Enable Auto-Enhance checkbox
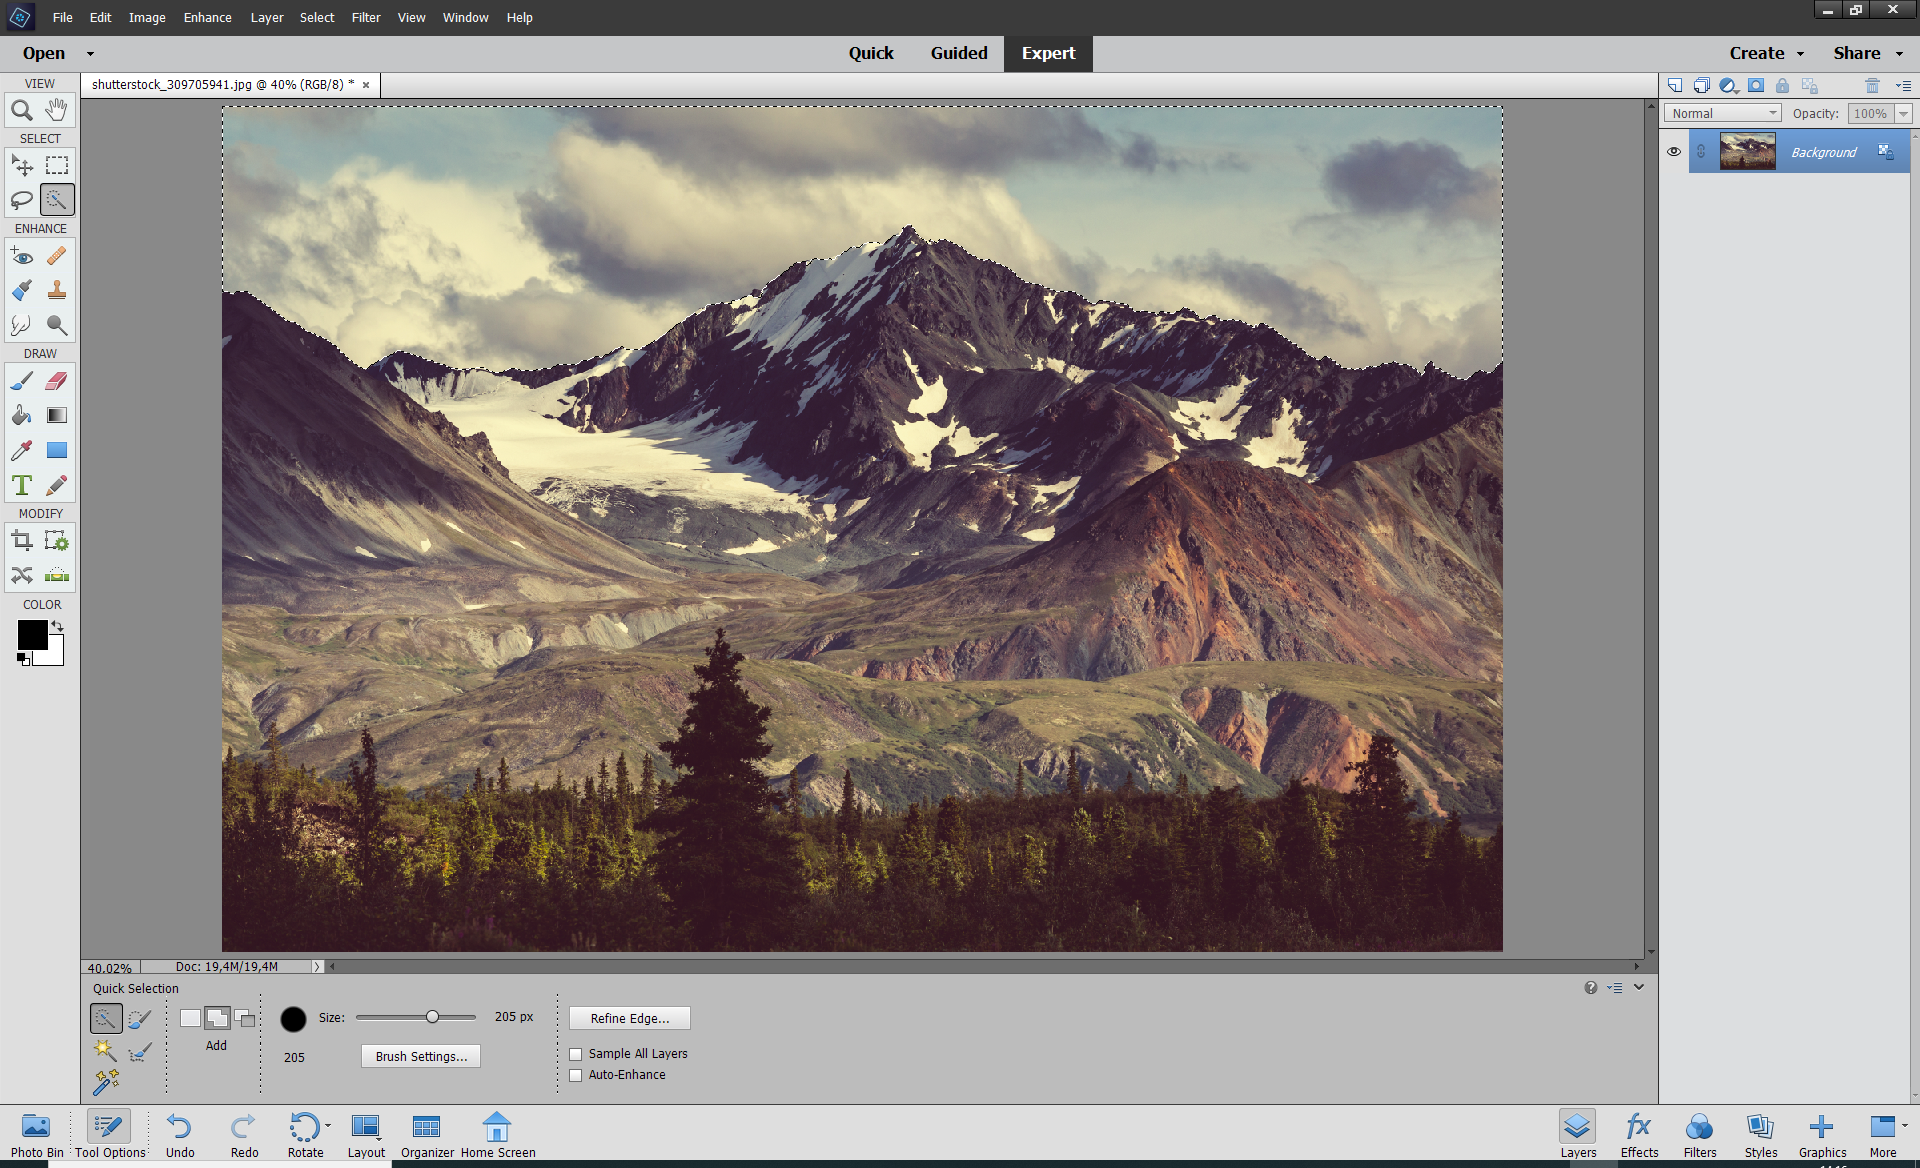The height and width of the screenshot is (1168, 1920). tap(576, 1075)
